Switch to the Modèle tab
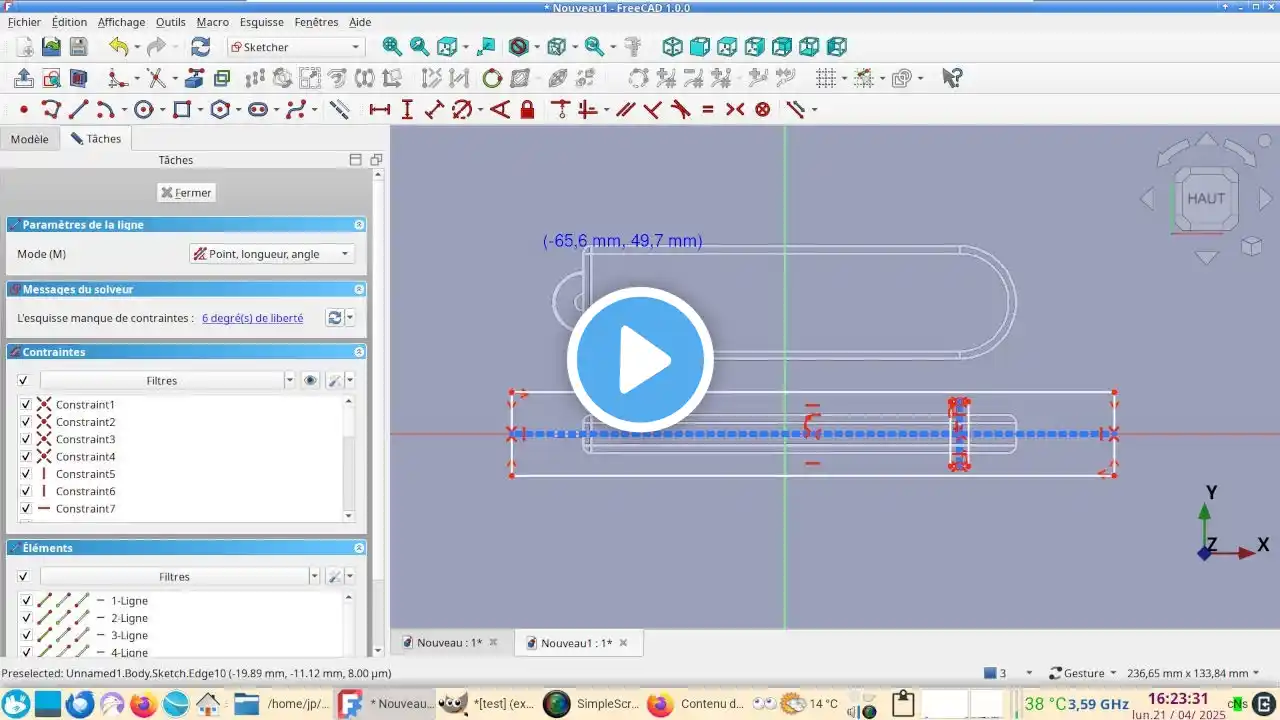This screenshot has height=720, width=1280. pos(30,139)
